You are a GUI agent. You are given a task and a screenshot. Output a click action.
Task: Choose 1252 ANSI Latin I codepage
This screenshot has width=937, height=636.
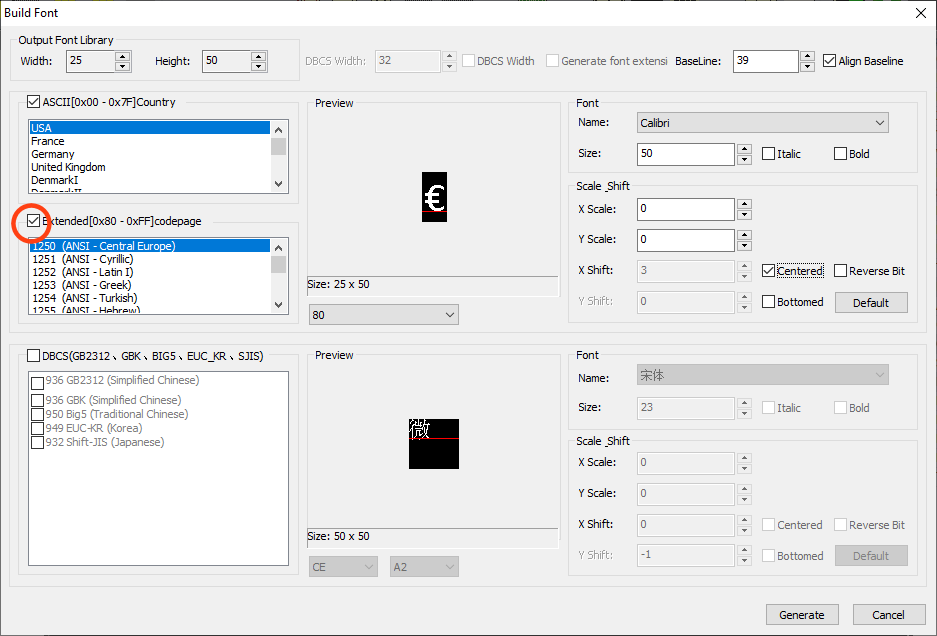click(82, 272)
